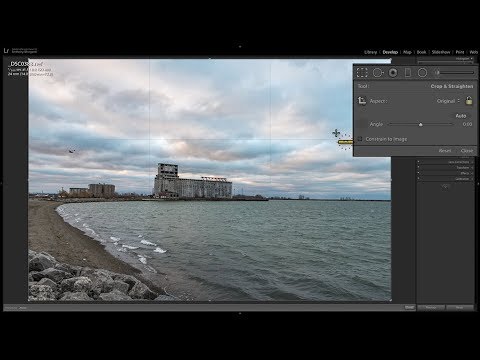Click the top-middle crop handle
This screenshot has width=480, height=360.
tap(210, 59)
